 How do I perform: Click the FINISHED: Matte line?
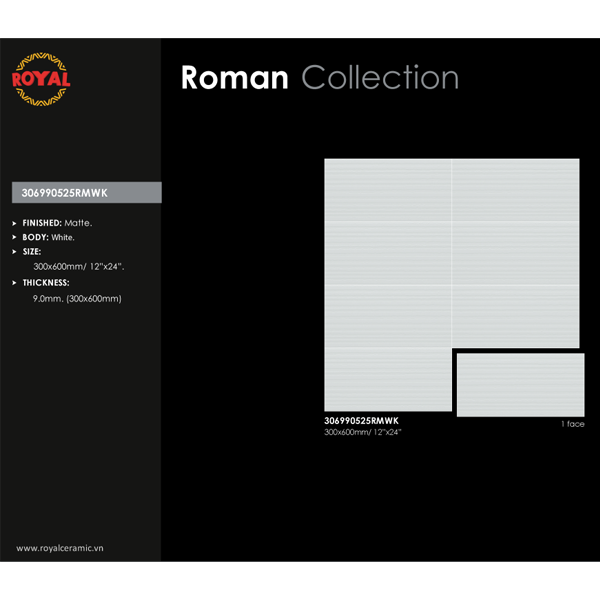pos(57,223)
